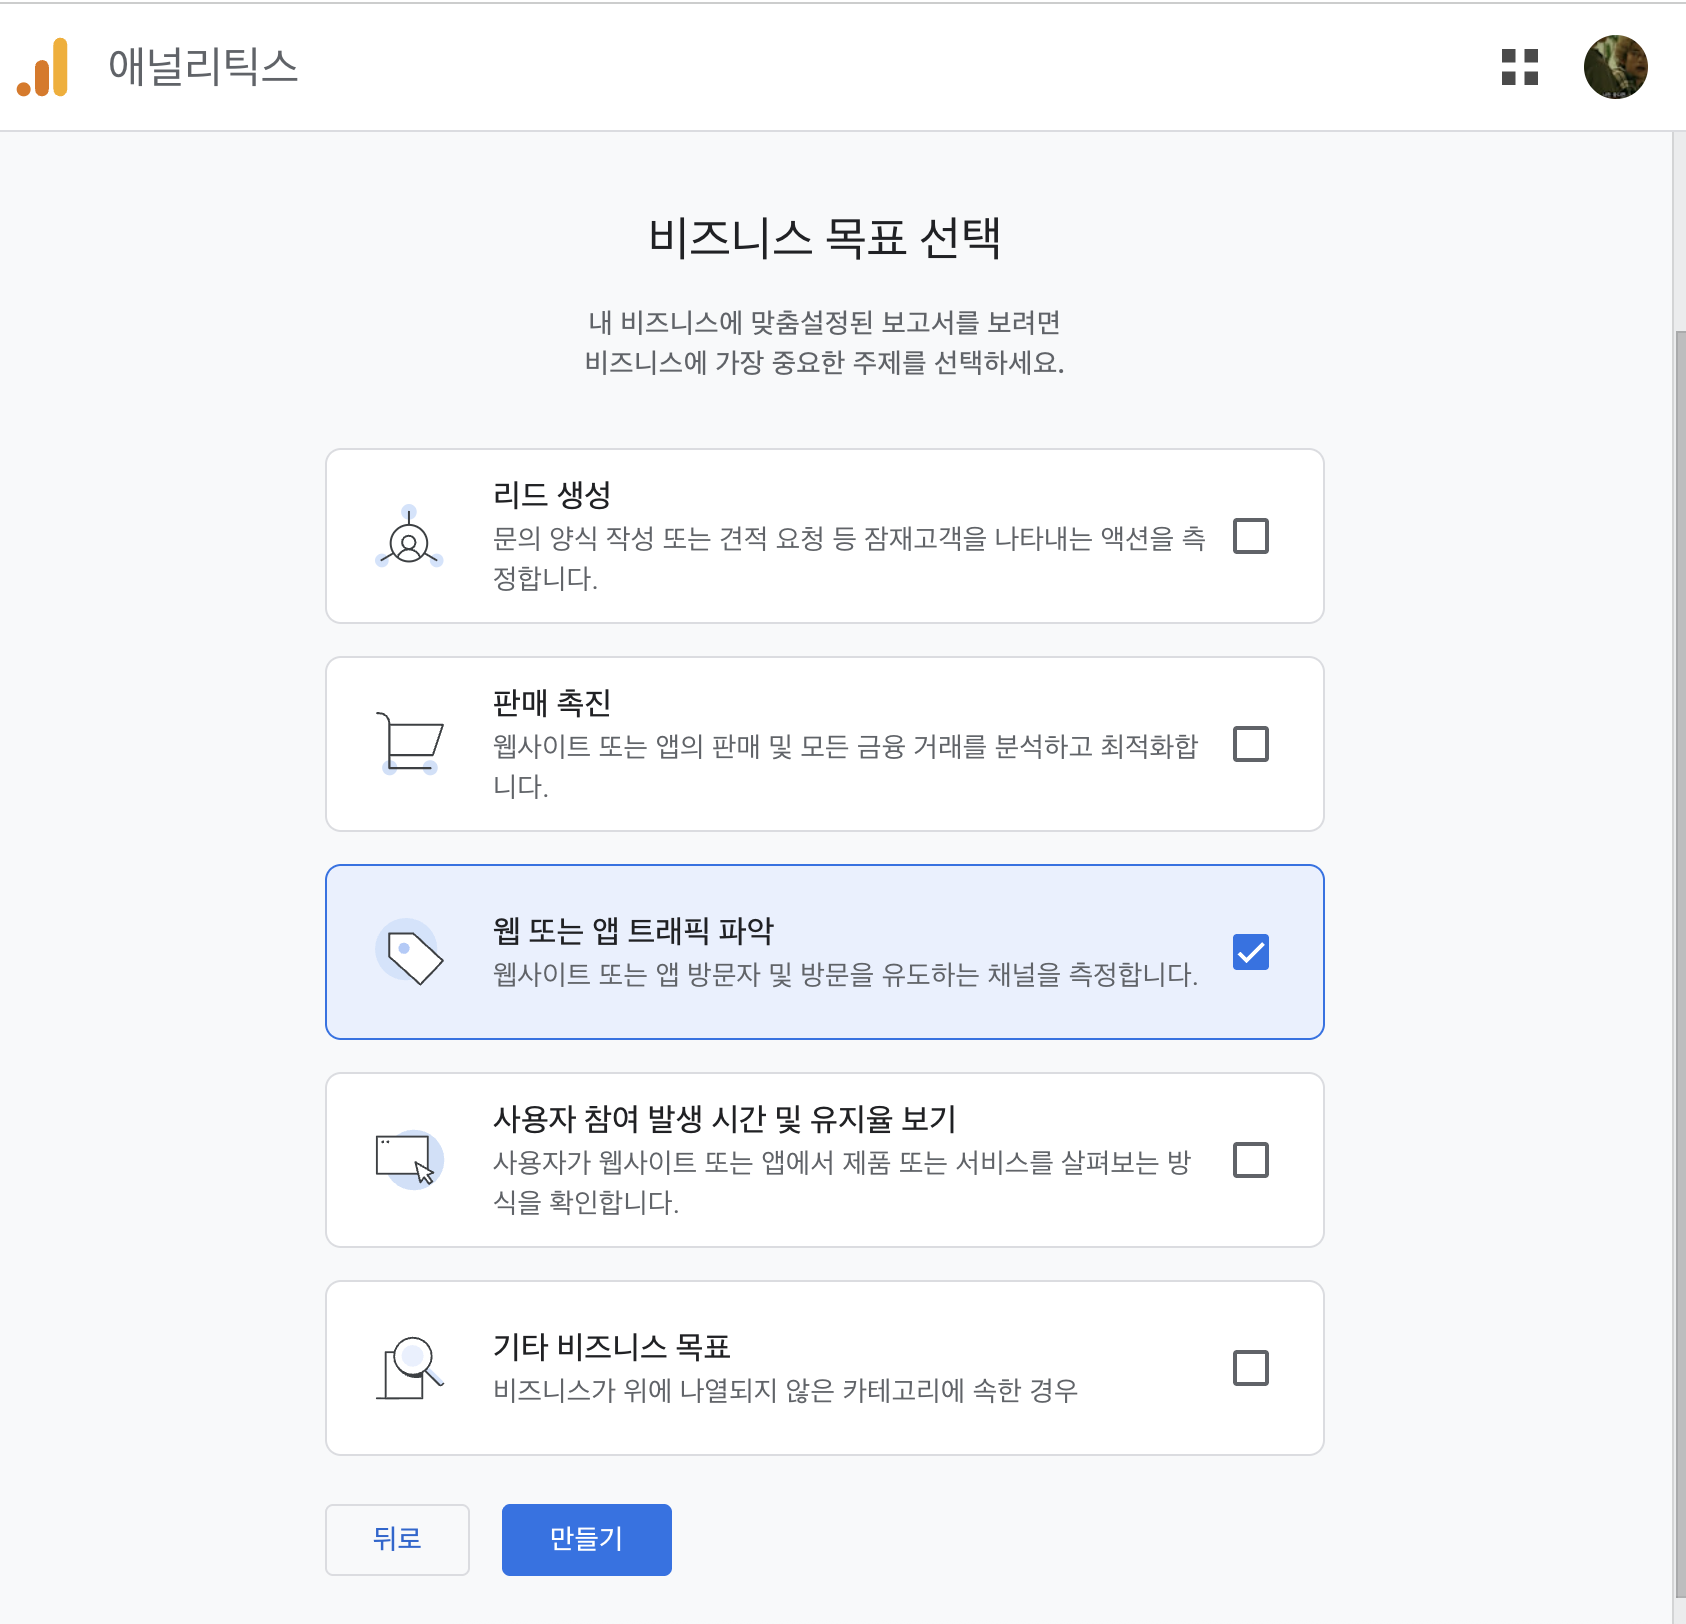
Task: Click the Google Analytics logo icon
Action: pos(43,67)
